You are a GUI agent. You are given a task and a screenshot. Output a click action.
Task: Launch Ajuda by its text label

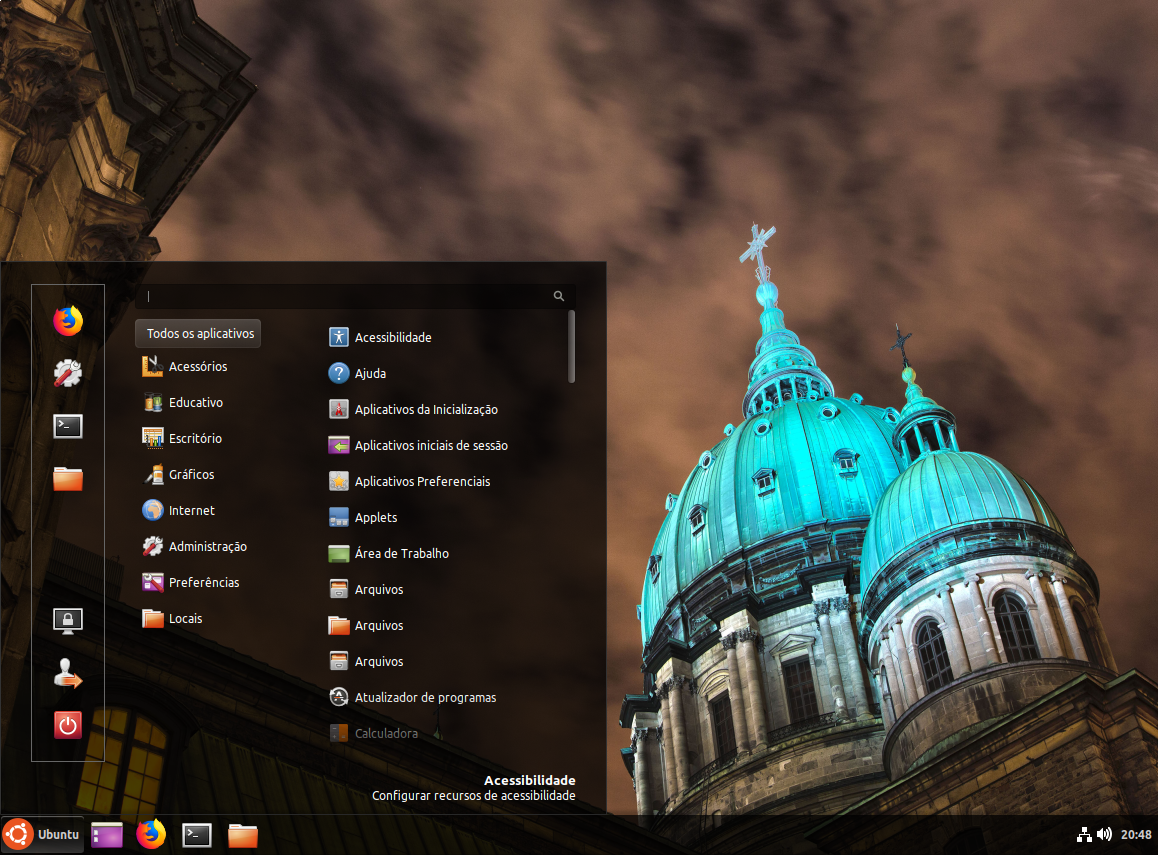pyautogui.click(x=370, y=374)
